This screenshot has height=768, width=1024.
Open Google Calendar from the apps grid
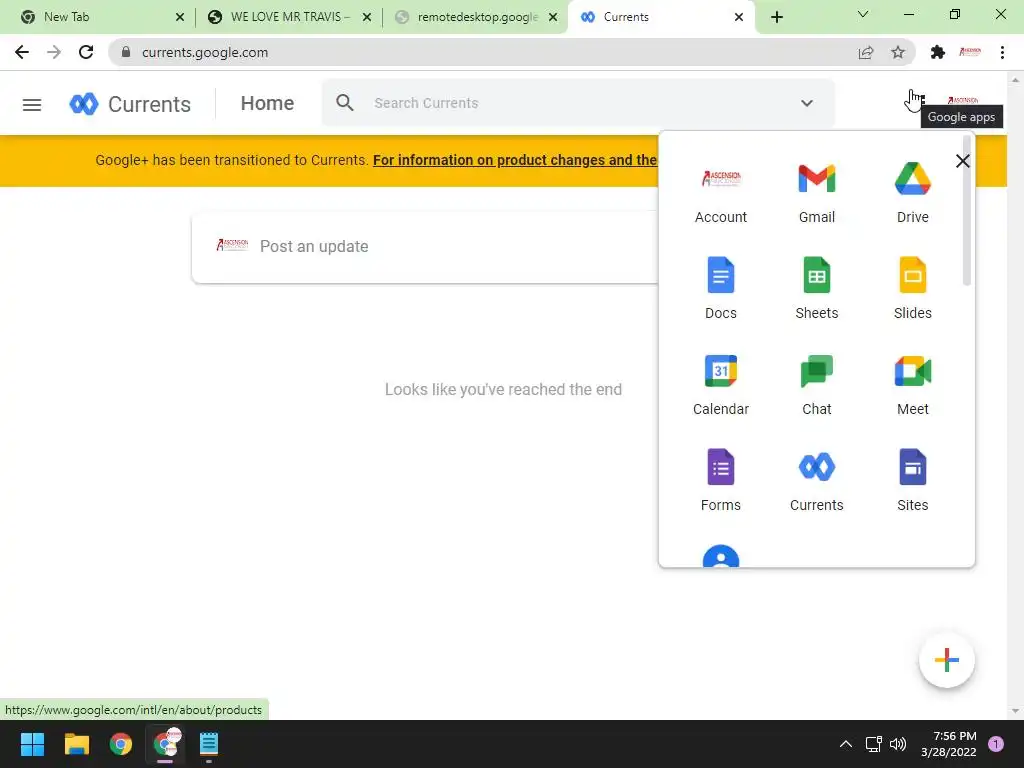[x=720, y=385]
